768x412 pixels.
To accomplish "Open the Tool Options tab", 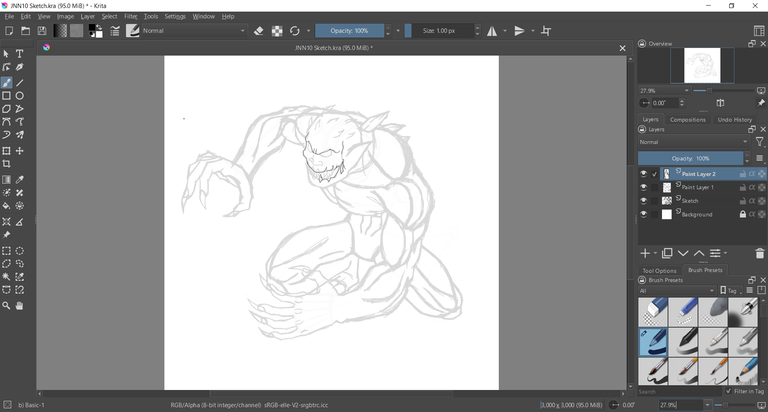I will coord(659,270).
